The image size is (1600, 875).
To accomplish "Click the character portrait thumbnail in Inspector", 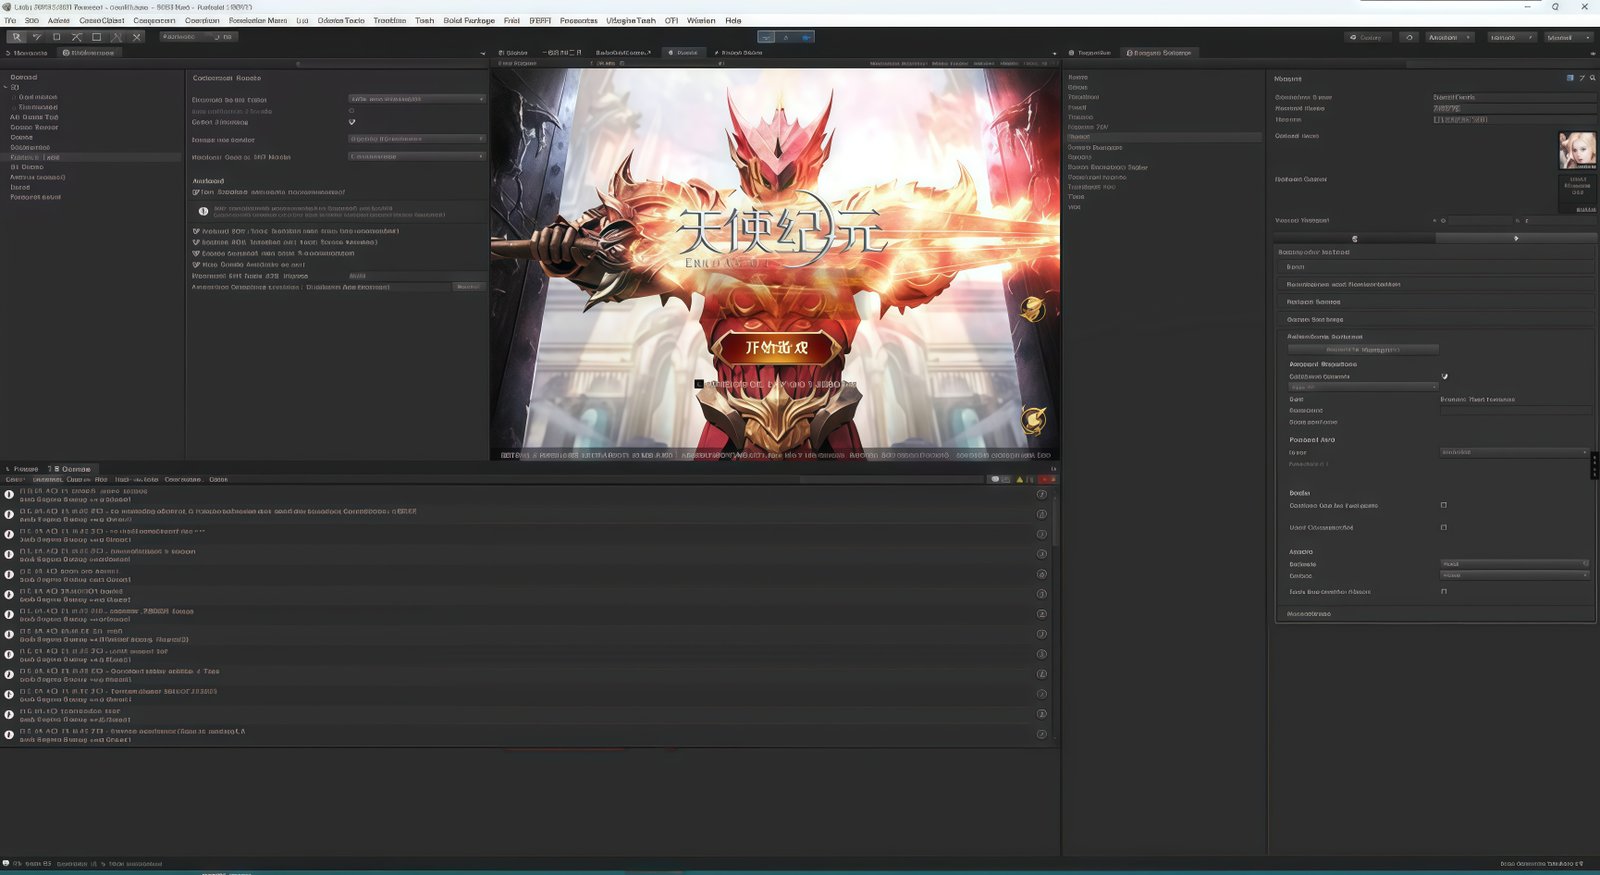I will coord(1577,150).
